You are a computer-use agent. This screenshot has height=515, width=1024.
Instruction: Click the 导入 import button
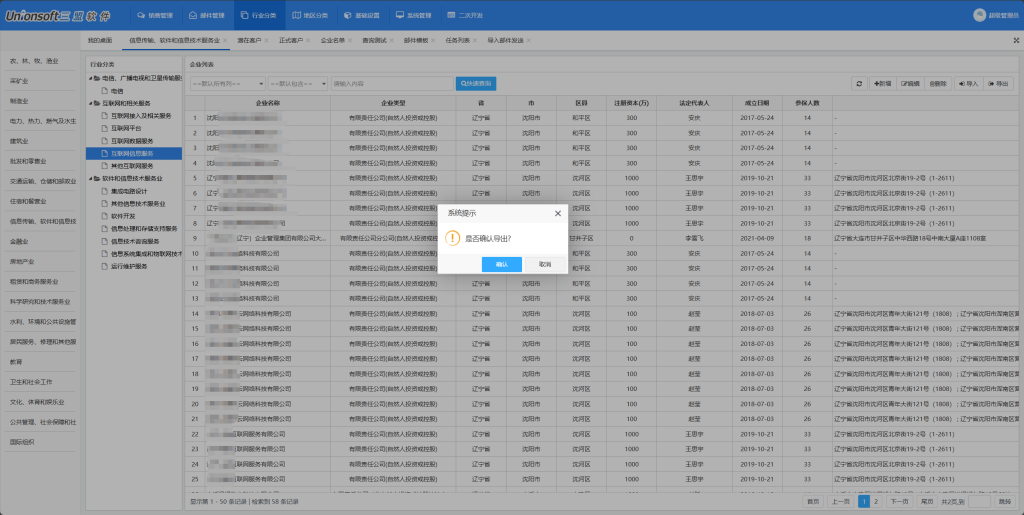(x=968, y=84)
